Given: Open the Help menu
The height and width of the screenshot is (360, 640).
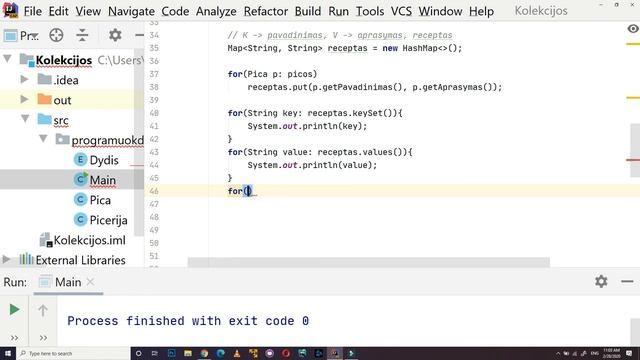Looking at the screenshot, I should pos(481,11).
